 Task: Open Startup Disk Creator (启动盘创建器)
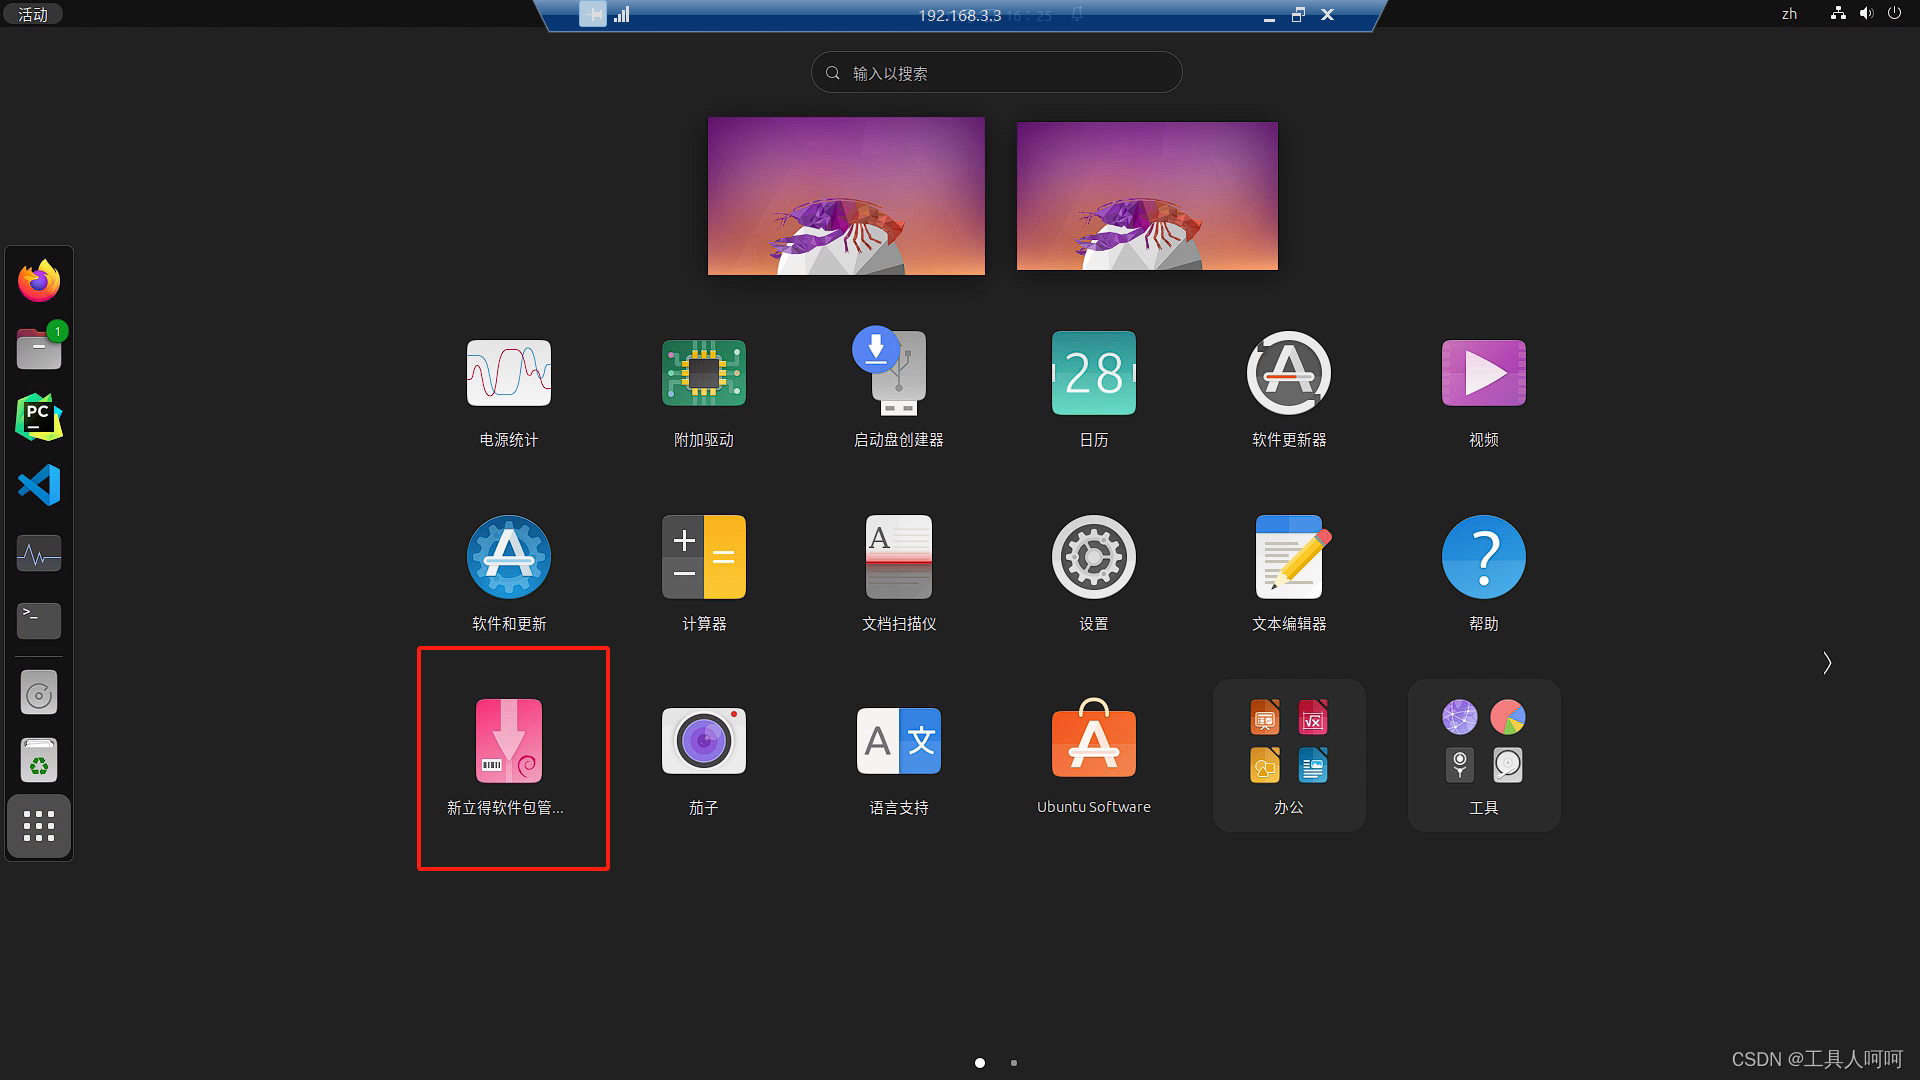(898, 371)
